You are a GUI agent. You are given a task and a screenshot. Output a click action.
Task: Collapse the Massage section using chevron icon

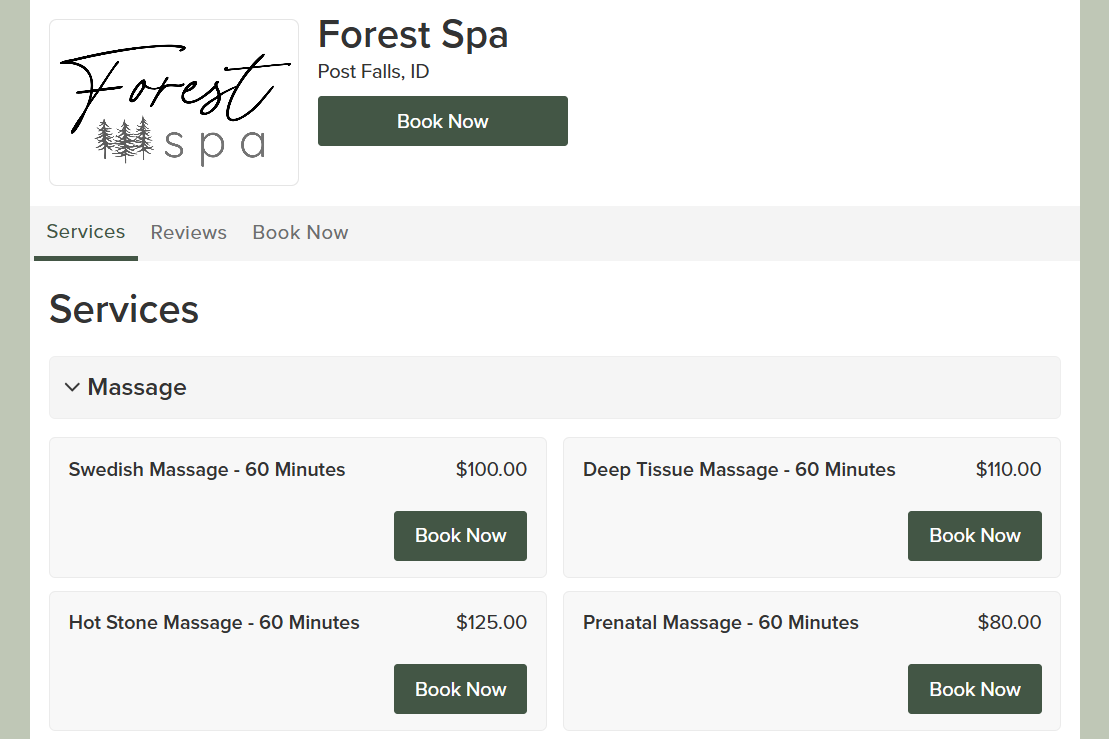[71, 388]
